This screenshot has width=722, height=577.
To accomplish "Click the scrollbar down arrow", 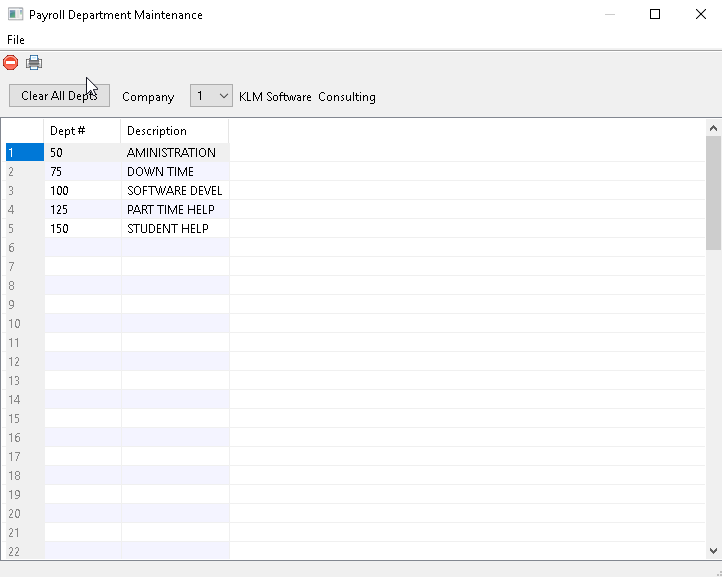I will tap(713, 551).
